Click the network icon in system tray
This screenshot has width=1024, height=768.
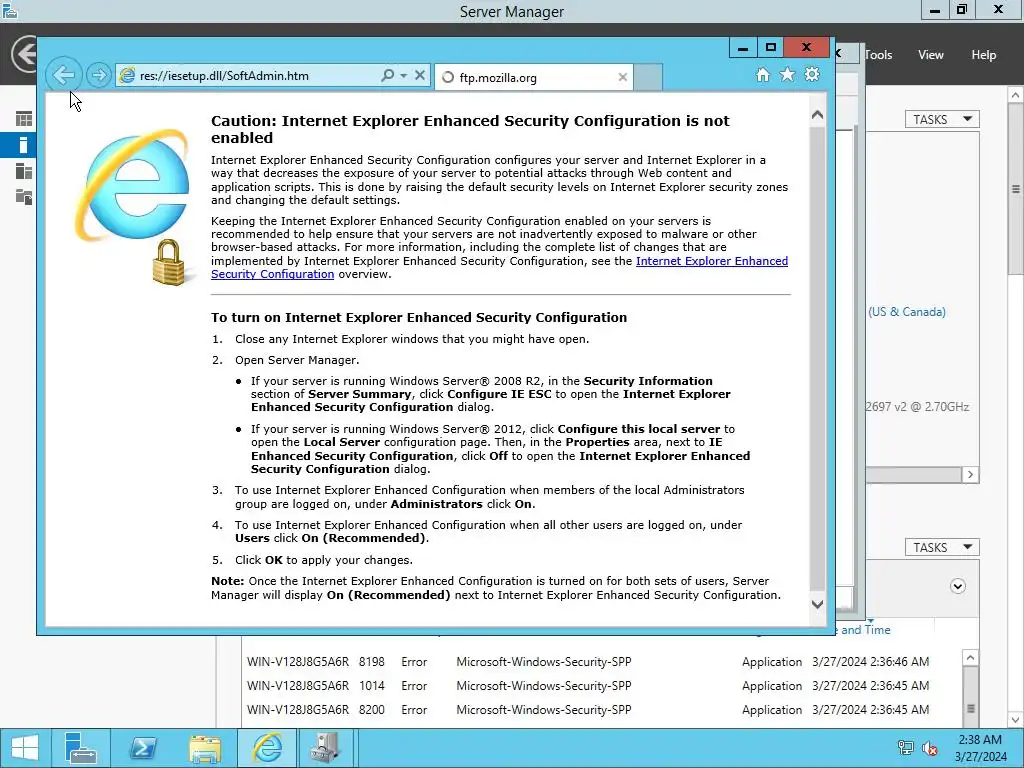[906, 748]
